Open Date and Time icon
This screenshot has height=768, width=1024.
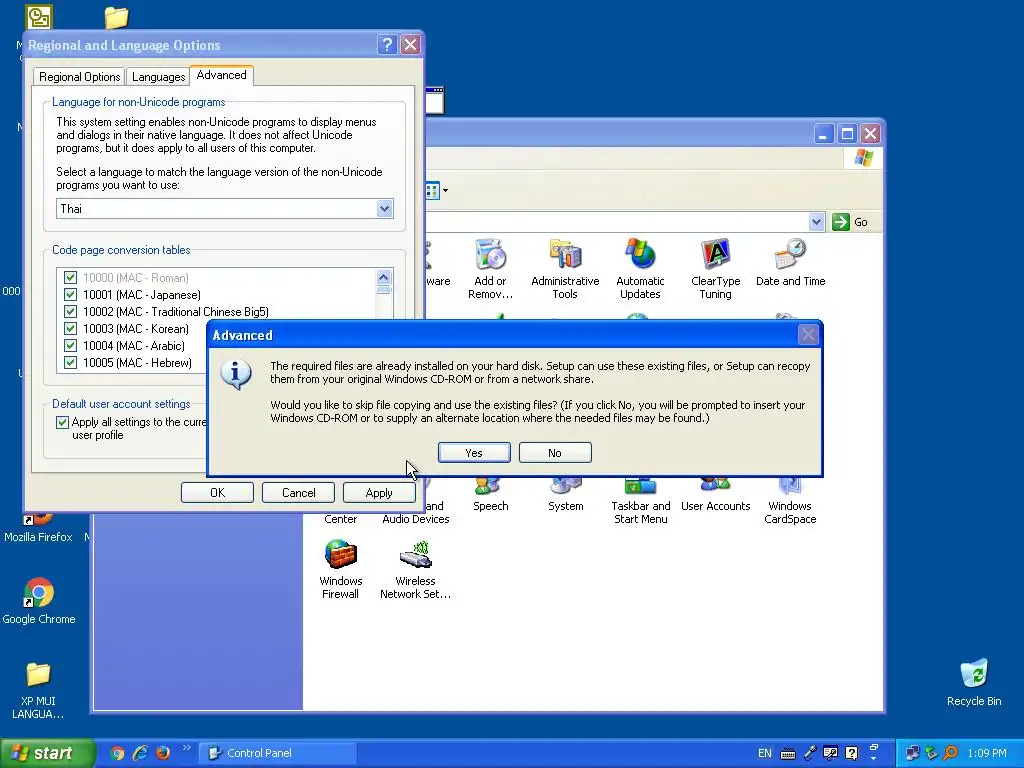[x=791, y=263]
